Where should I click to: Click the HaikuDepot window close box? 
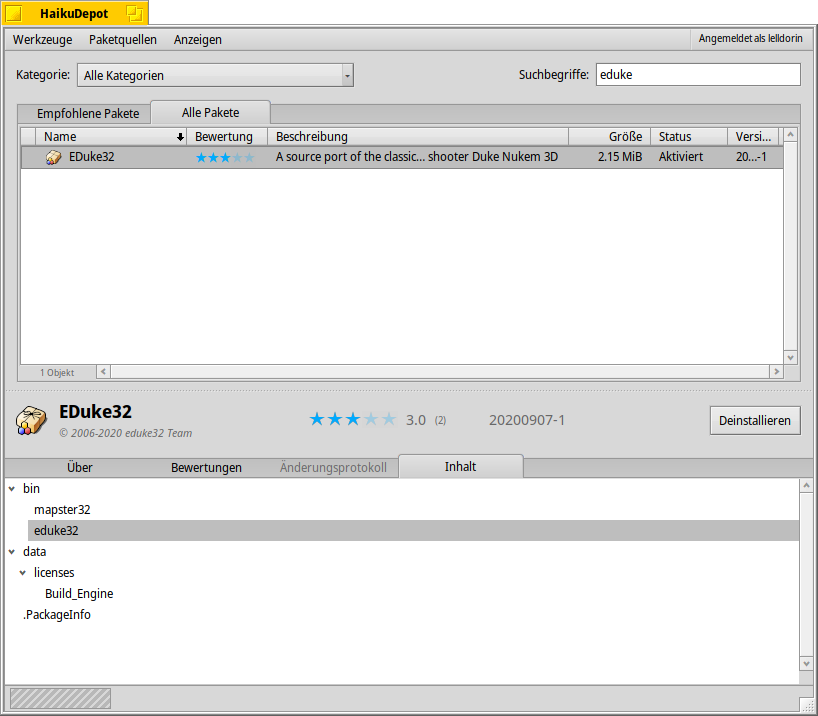click(14, 14)
